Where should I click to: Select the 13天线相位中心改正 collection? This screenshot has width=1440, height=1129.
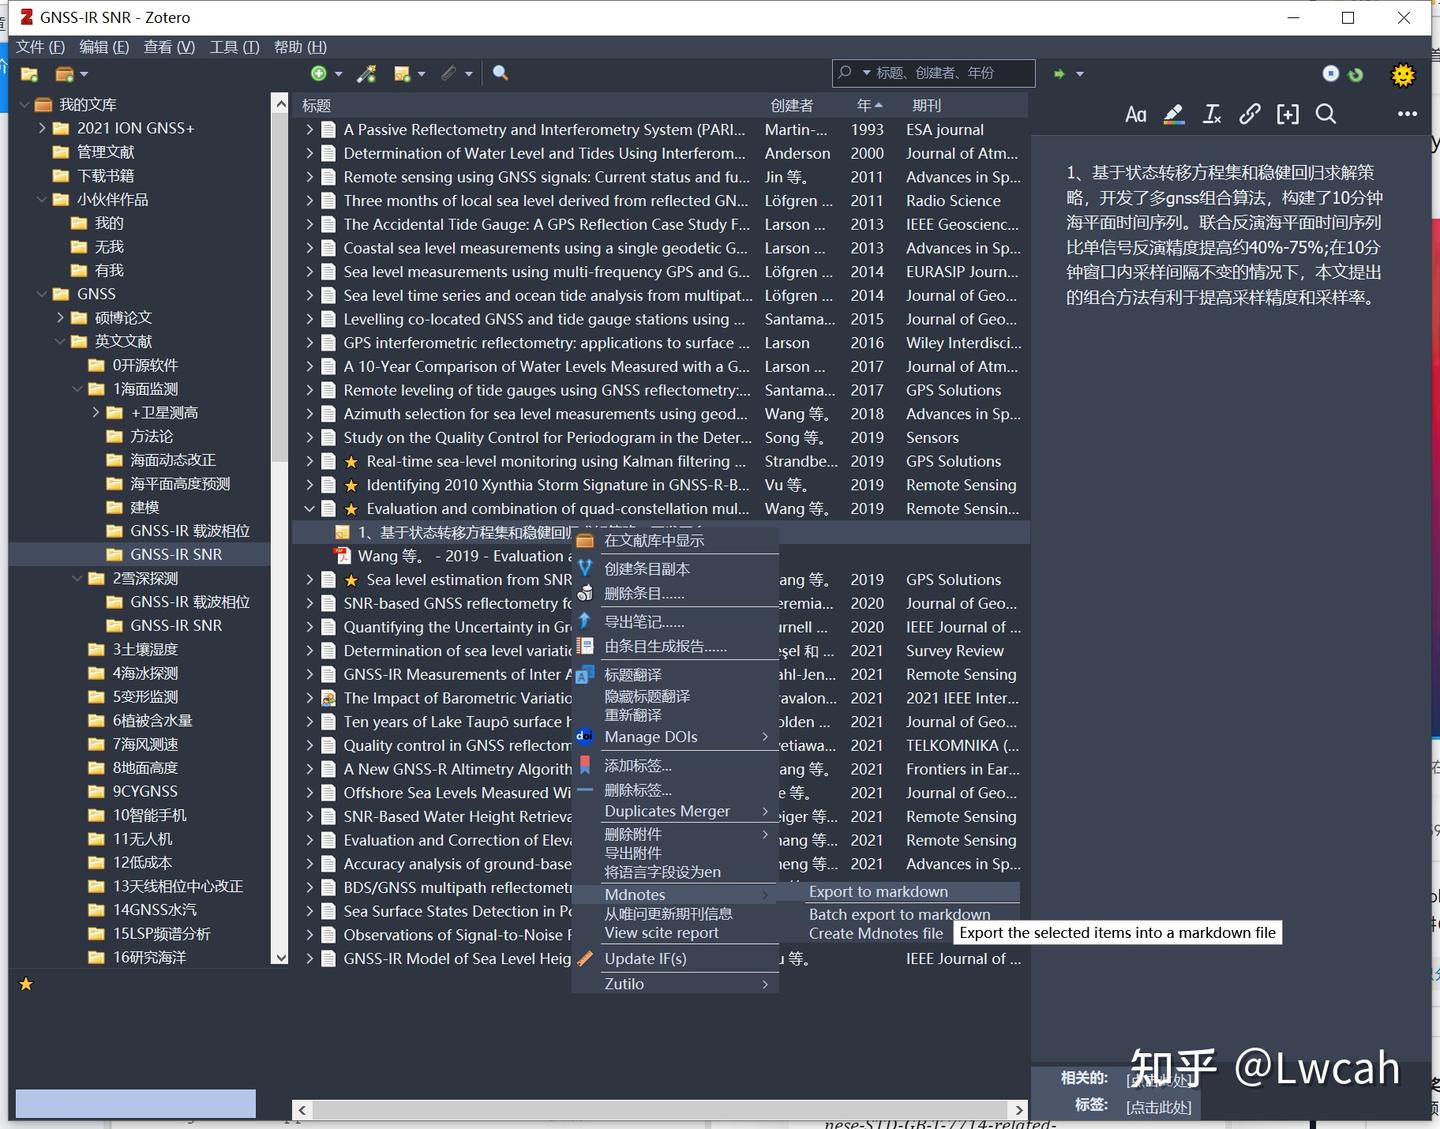tap(178, 886)
